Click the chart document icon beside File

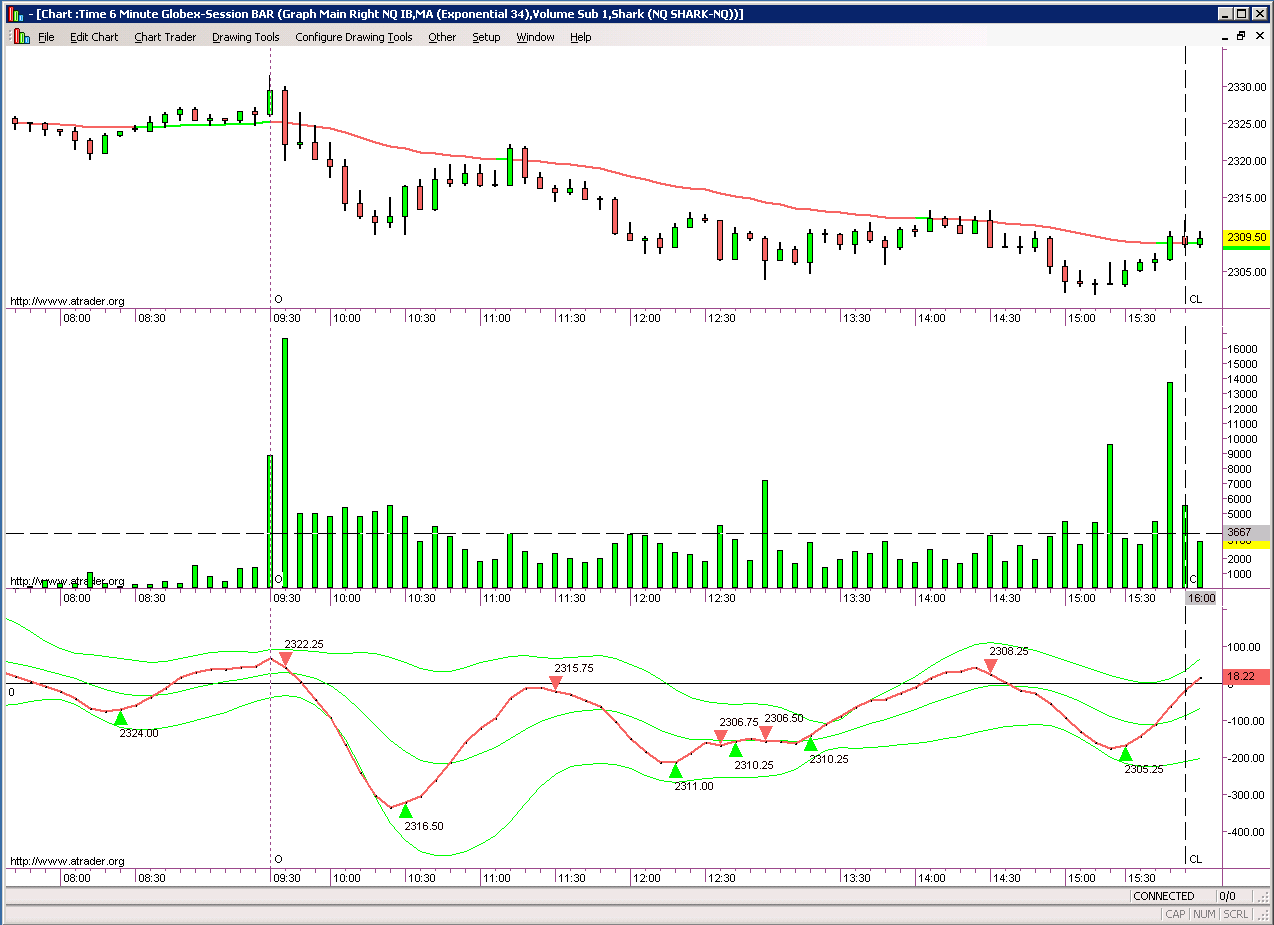[20, 36]
